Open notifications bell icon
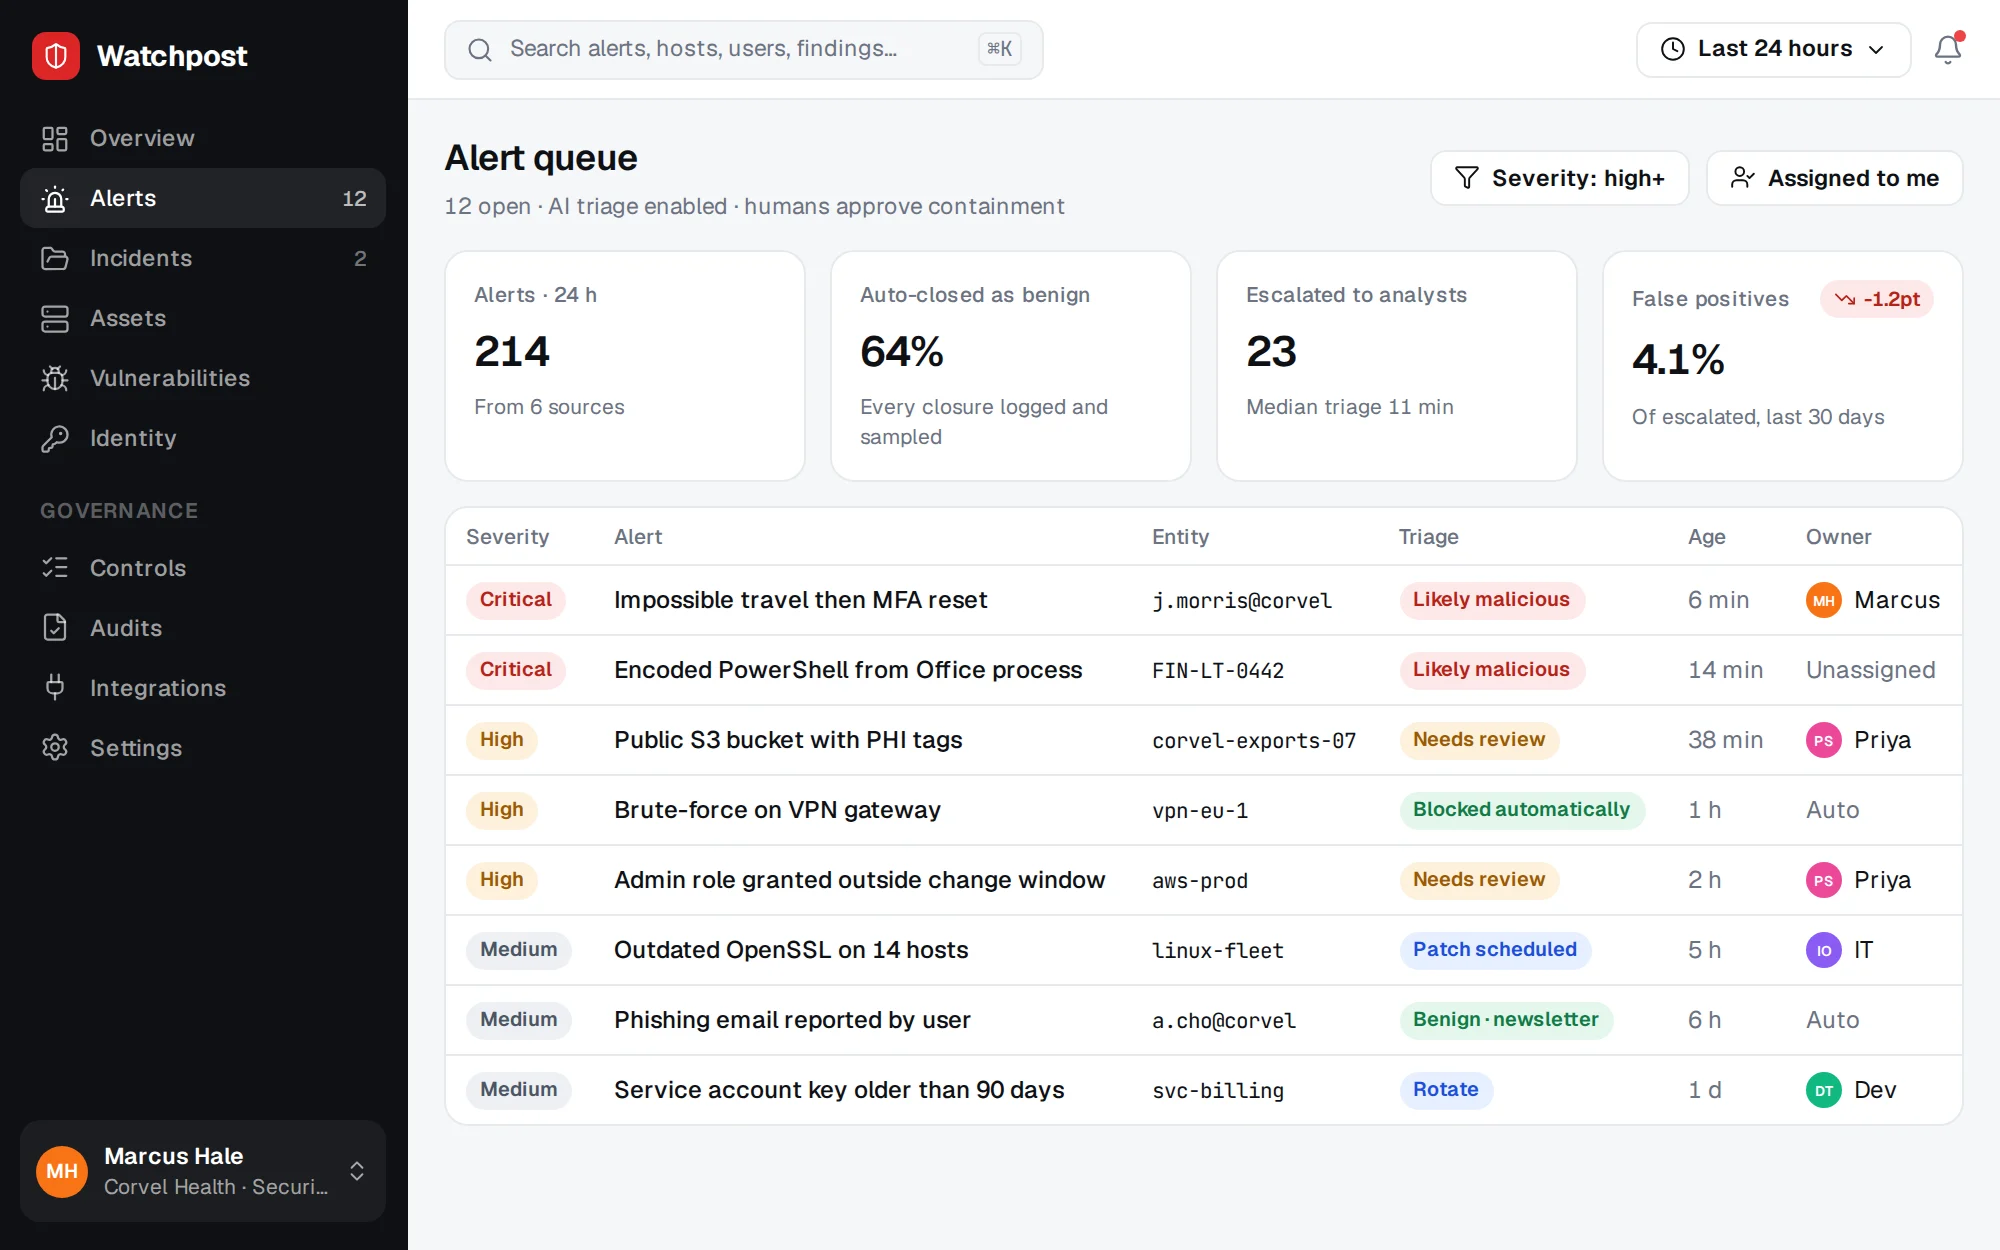Image resolution: width=2000 pixels, height=1250 pixels. [x=1948, y=49]
